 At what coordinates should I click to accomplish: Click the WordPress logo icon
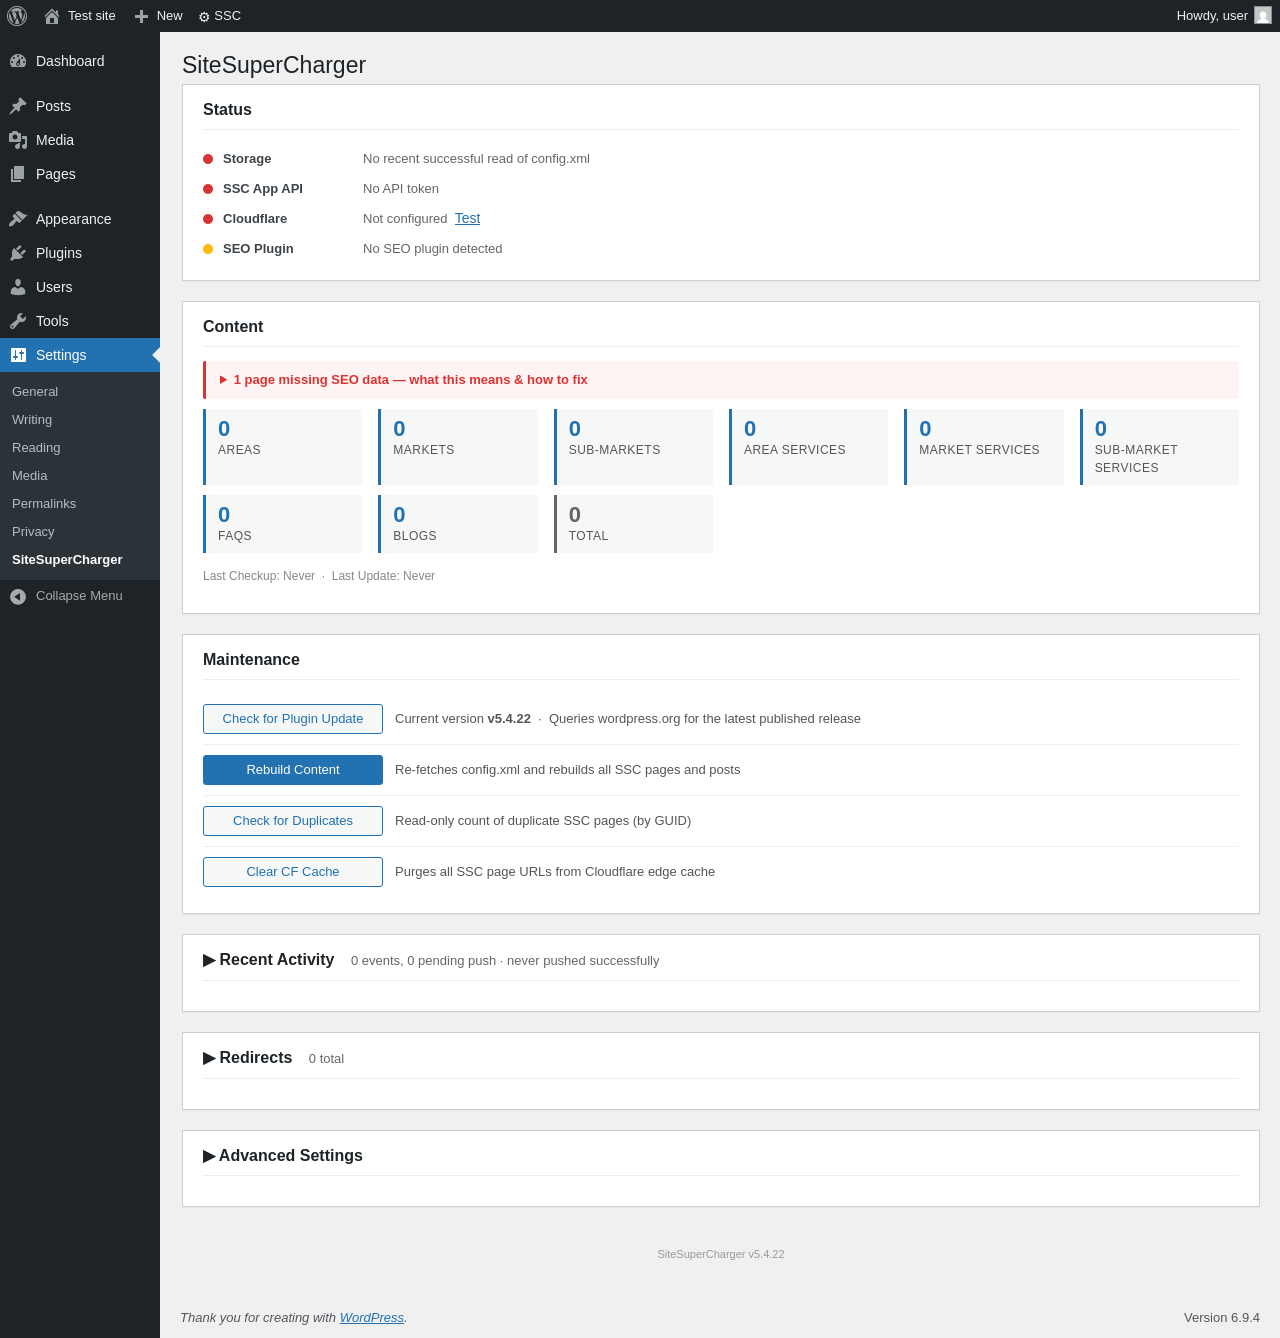coord(17,16)
